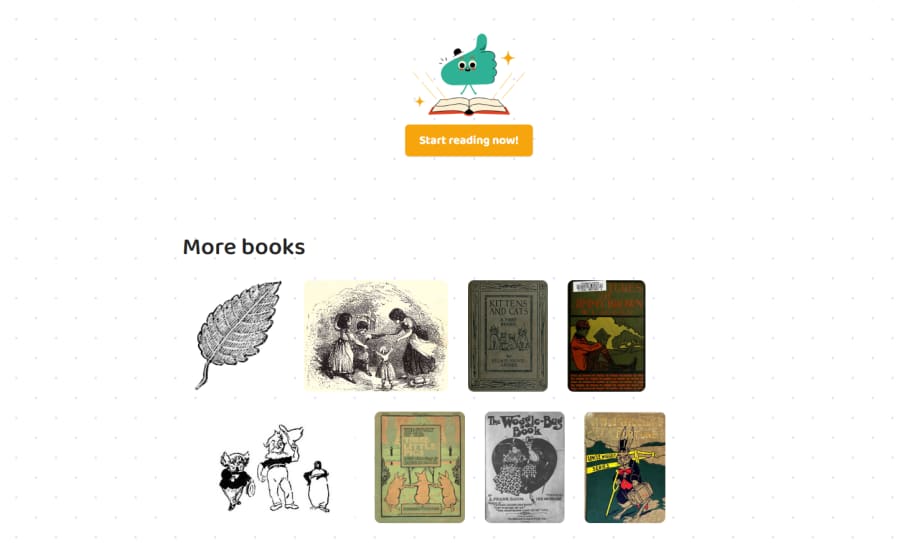
Task: Open the book with three cartoon animals drawing
Action: (x=275, y=468)
